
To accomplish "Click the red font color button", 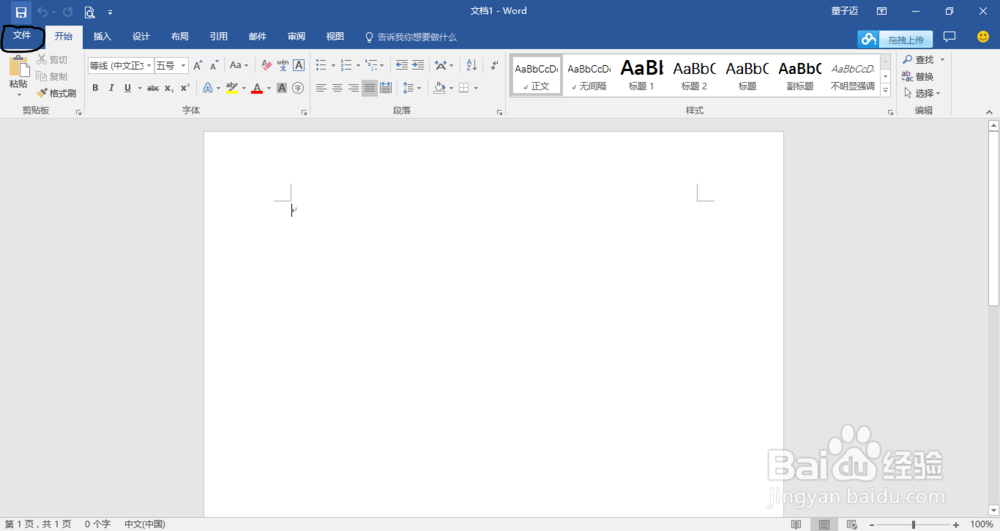I will [x=257, y=88].
